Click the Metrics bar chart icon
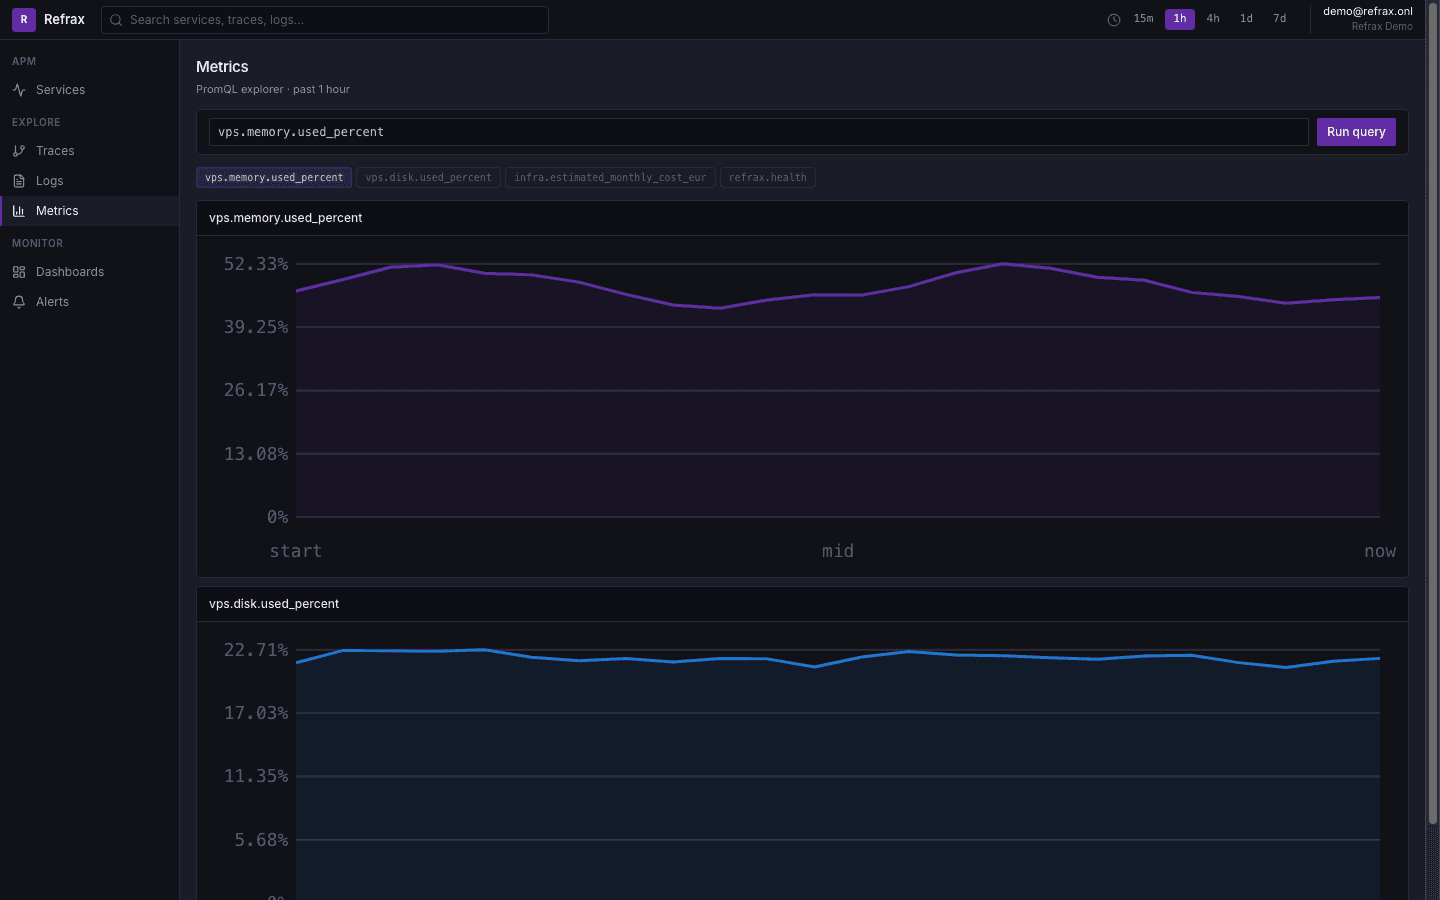The height and width of the screenshot is (900, 1440). coord(19,211)
